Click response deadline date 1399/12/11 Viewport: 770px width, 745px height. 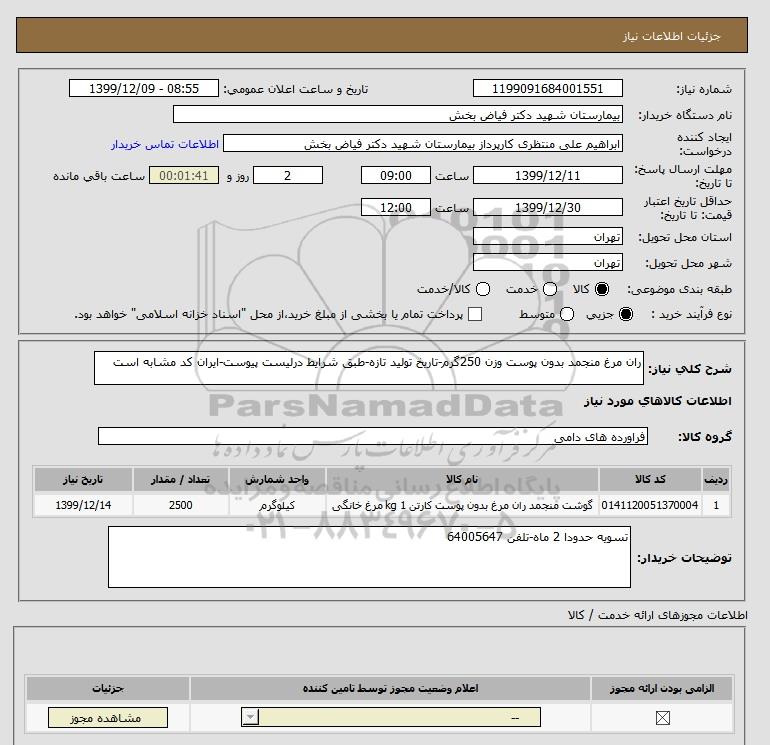coord(548,175)
